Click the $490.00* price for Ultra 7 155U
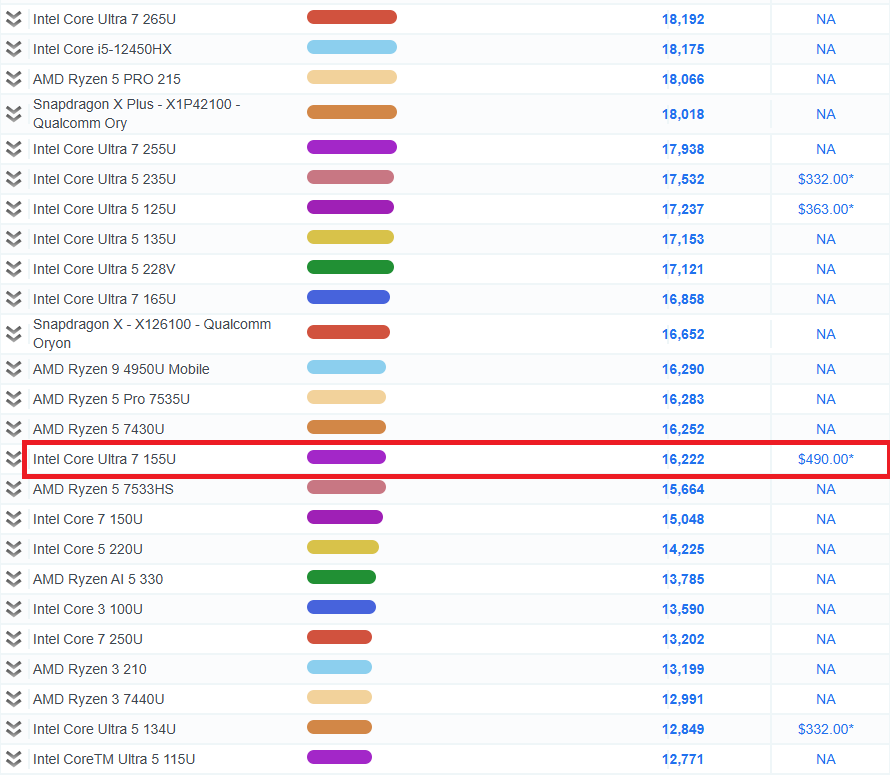The width and height of the screenshot is (890, 775). (x=826, y=459)
